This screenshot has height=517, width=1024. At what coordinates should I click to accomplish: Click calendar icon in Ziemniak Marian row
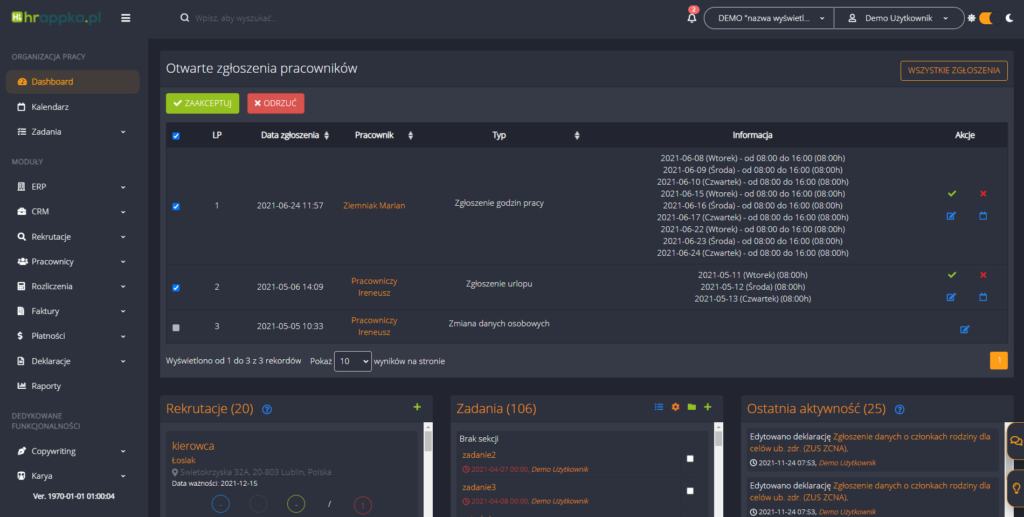click(x=983, y=215)
